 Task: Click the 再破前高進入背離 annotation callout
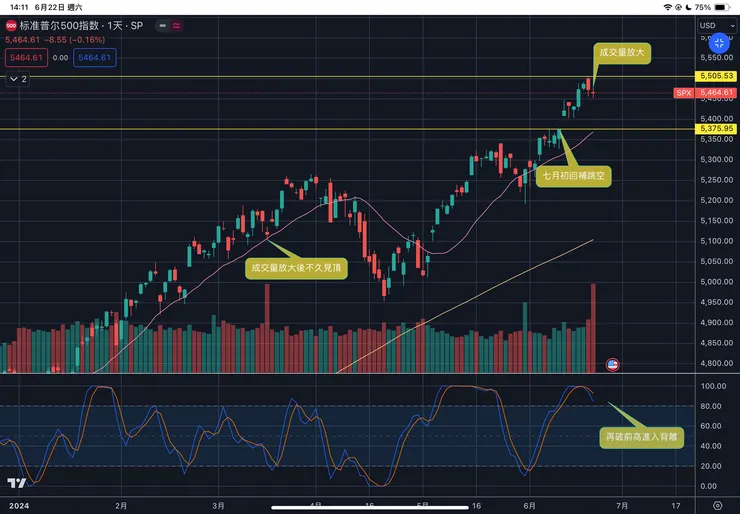[641, 438]
